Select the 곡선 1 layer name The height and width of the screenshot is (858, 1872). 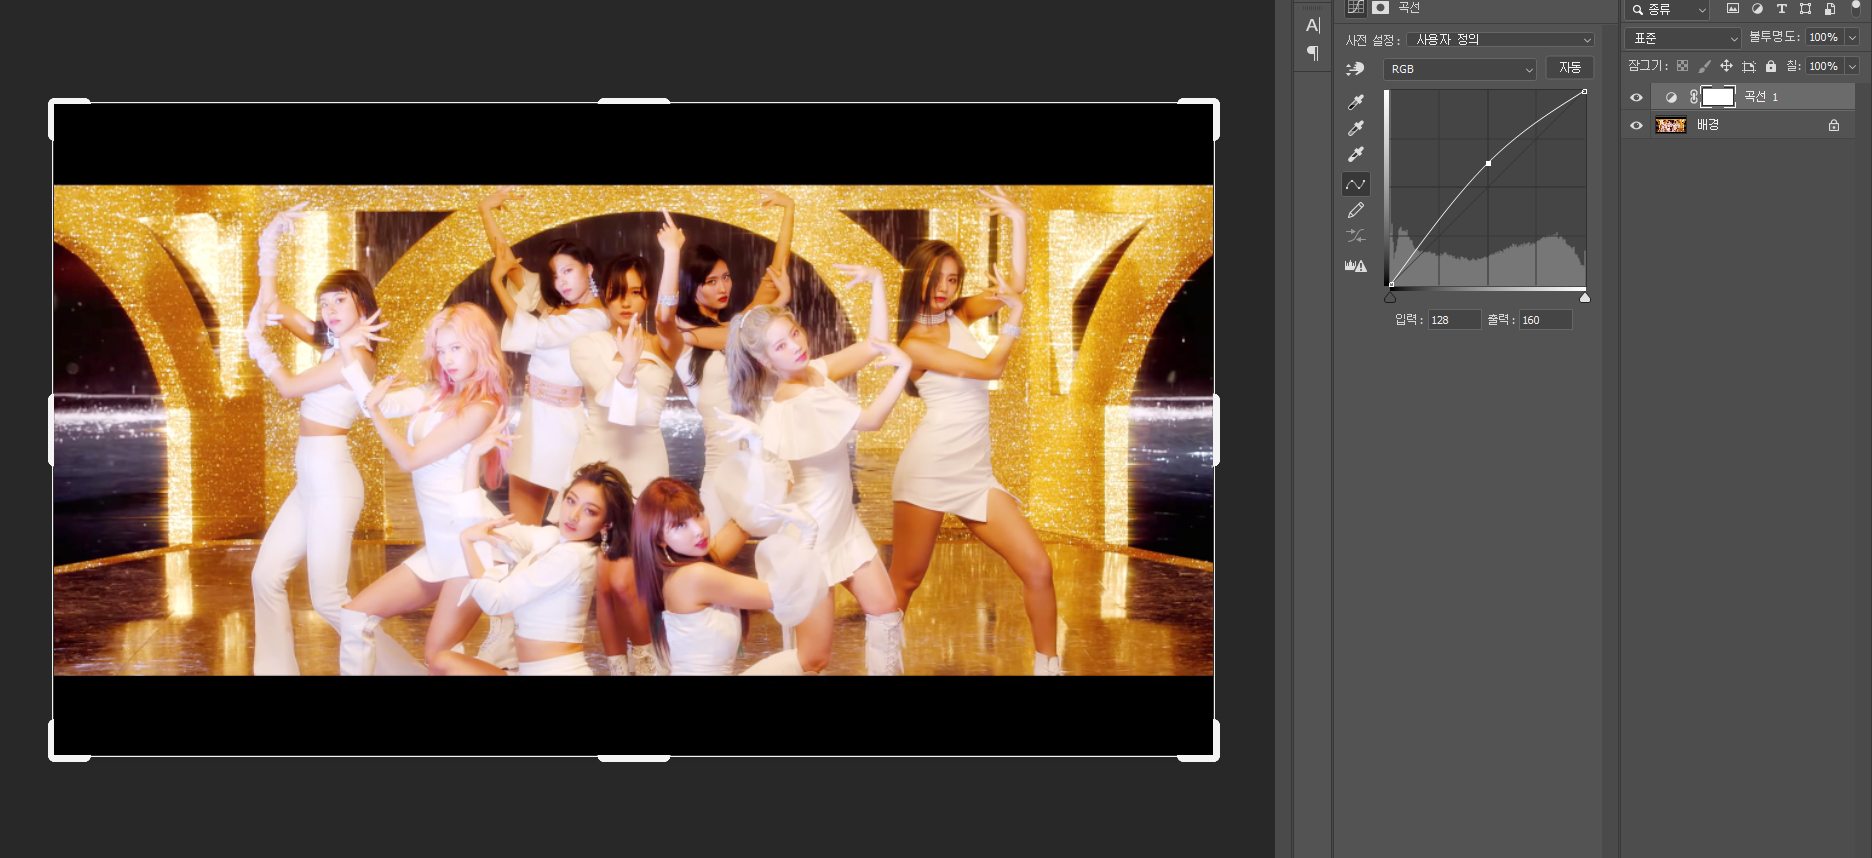point(1761,97)
